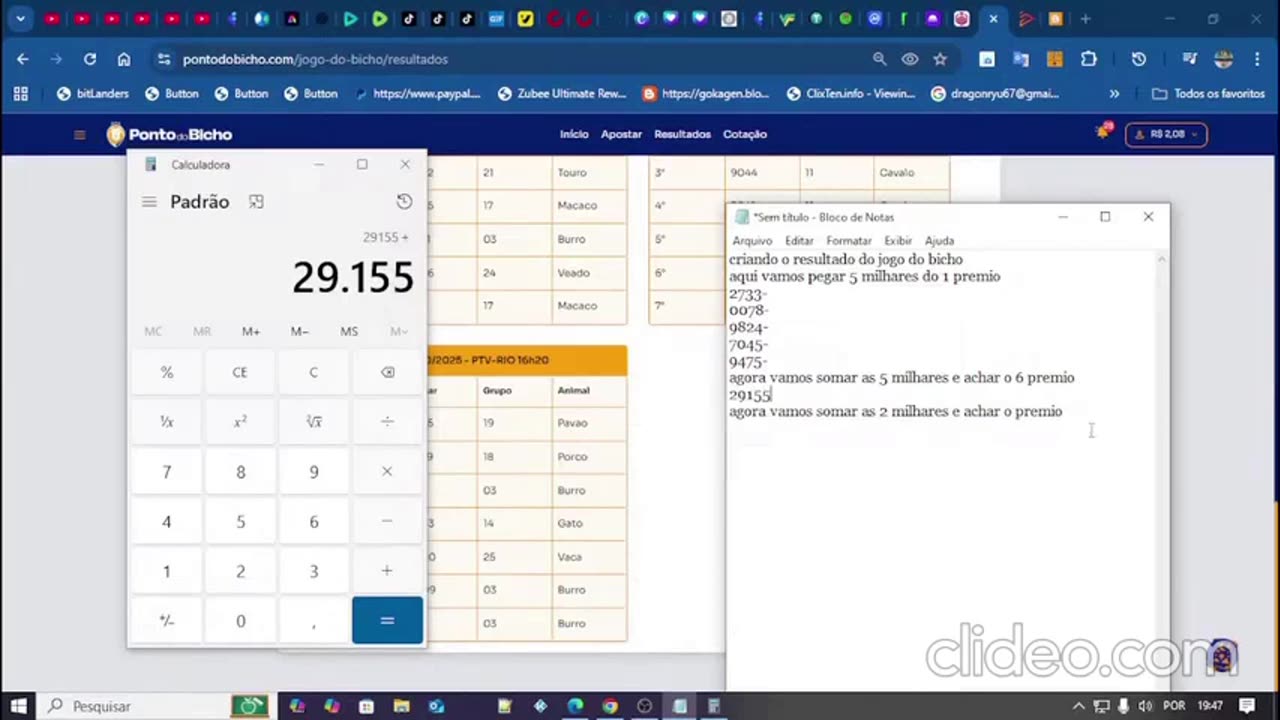
Task: Click the plus/minus sign toggle key
Action: tap(167, 621)
